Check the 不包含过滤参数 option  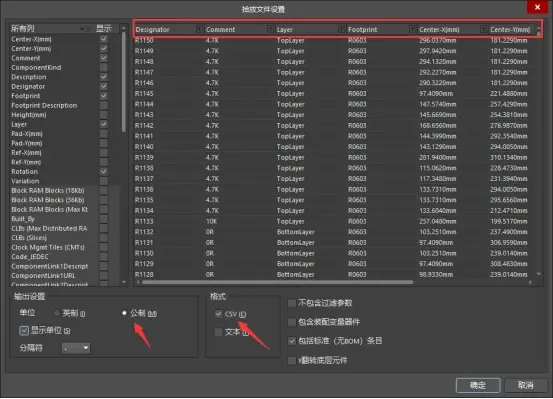[x=292, y=303]
